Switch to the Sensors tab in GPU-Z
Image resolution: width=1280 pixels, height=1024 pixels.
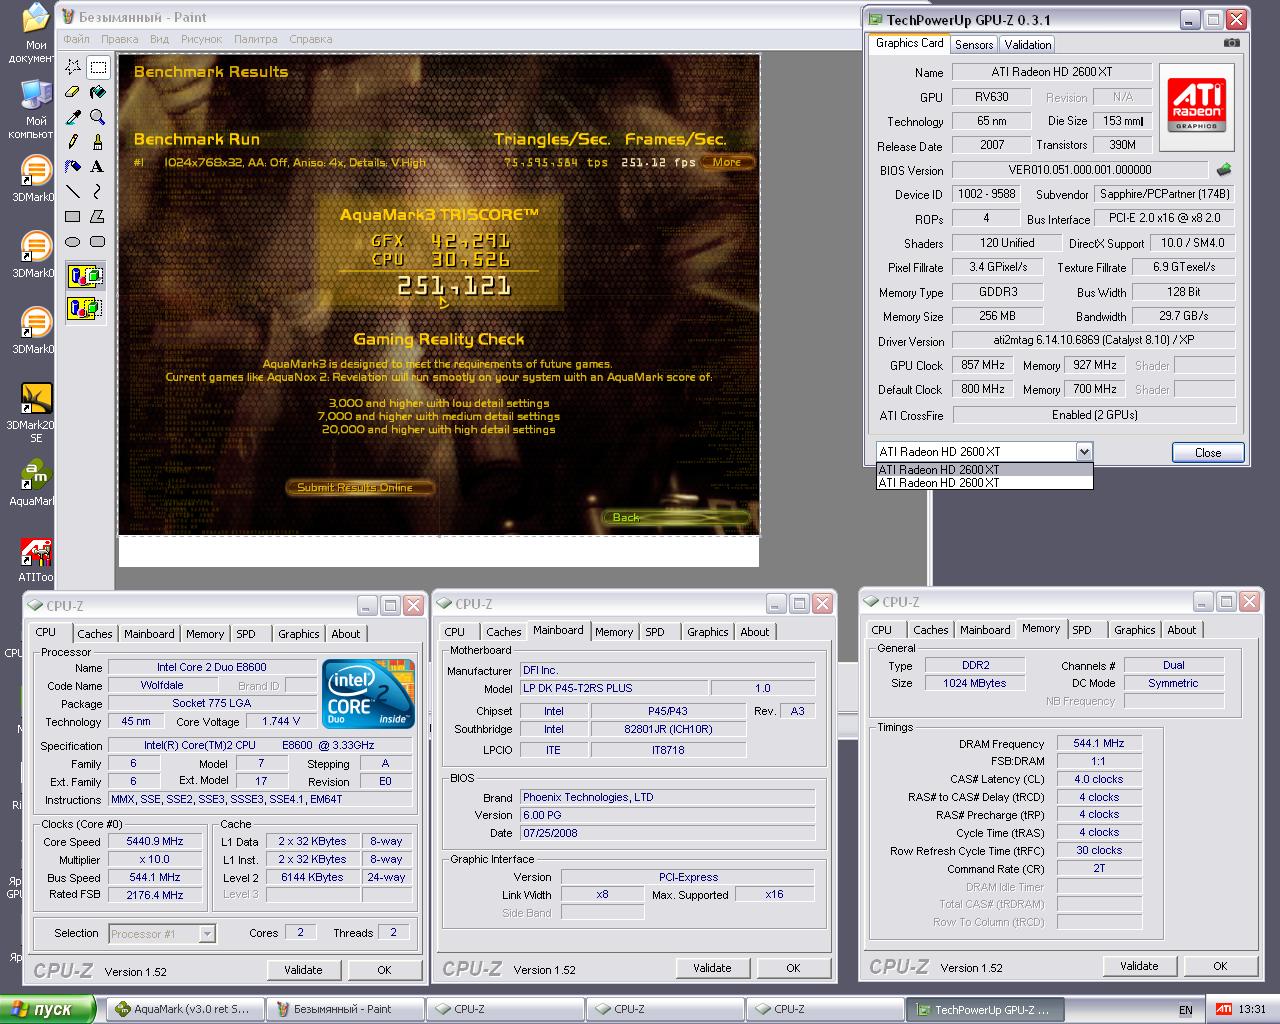pos(974,45)
